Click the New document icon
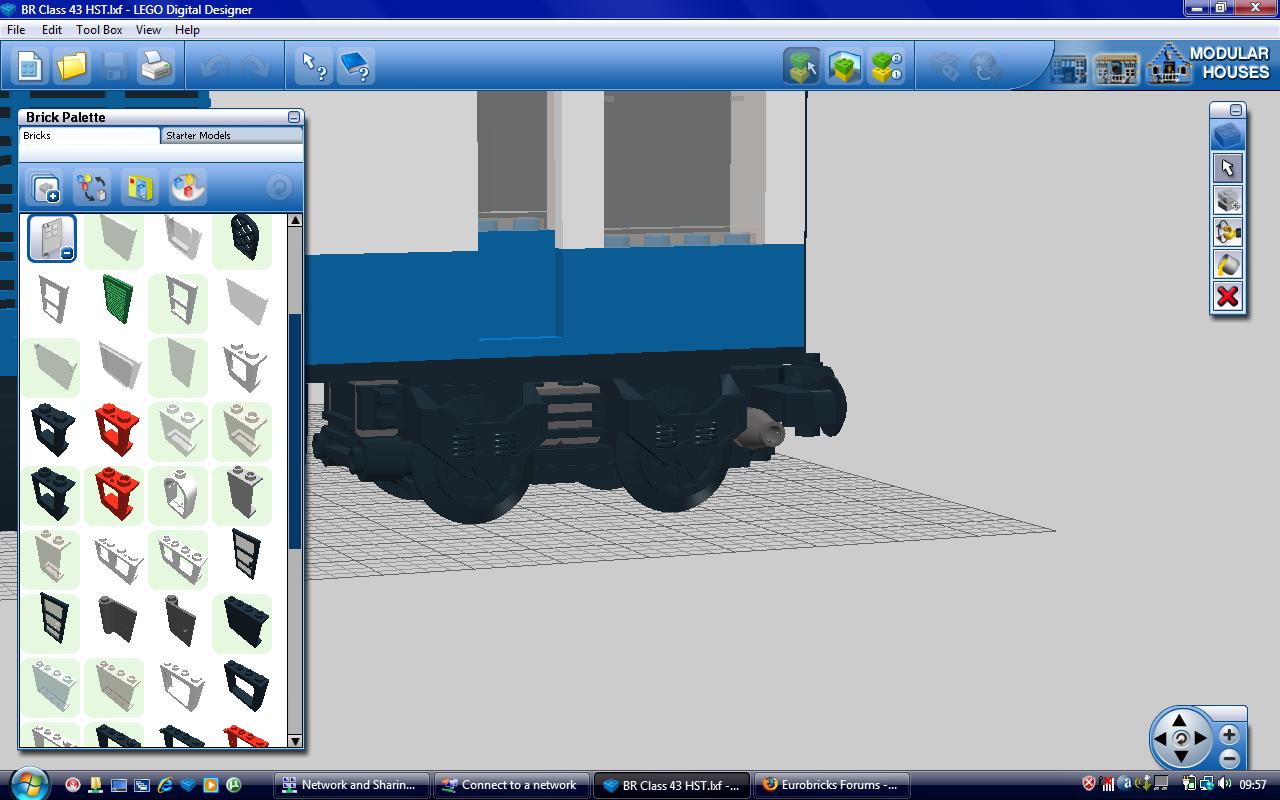This screenshot has height=800, width=1280. coord(28,65)
